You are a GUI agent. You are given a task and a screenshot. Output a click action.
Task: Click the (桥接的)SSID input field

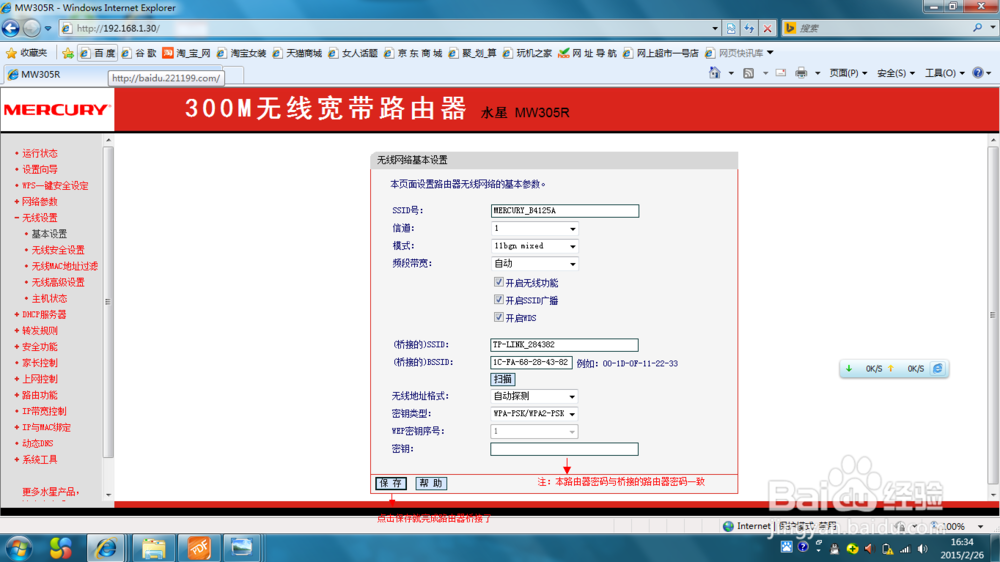(564, 344)
